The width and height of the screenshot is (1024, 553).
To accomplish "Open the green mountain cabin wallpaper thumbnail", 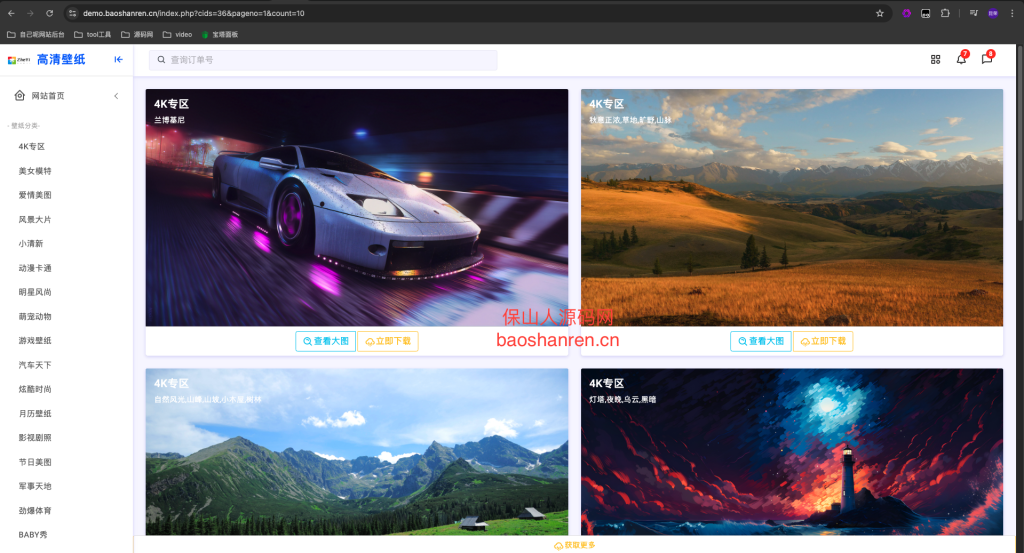I will [x=357, y=452].
